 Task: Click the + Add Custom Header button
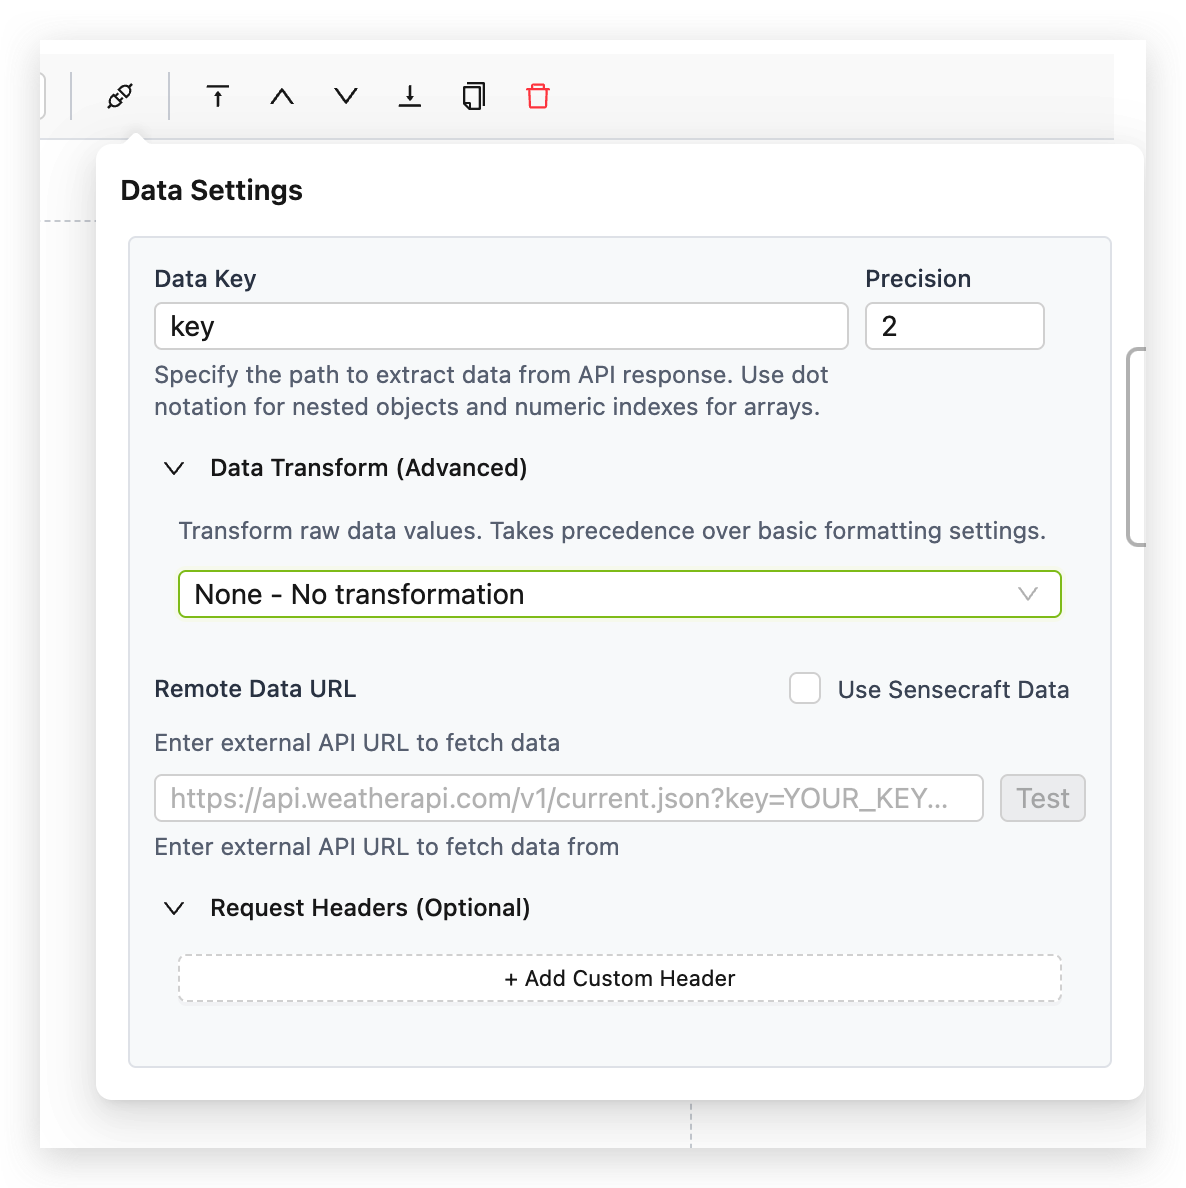tap(619, 978)
